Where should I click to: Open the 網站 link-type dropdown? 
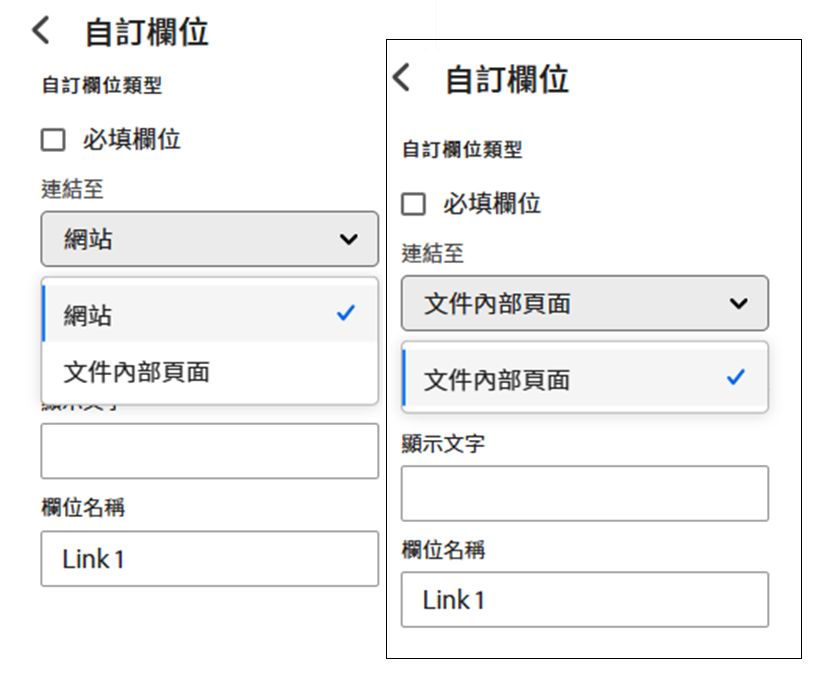click(210, 239)
